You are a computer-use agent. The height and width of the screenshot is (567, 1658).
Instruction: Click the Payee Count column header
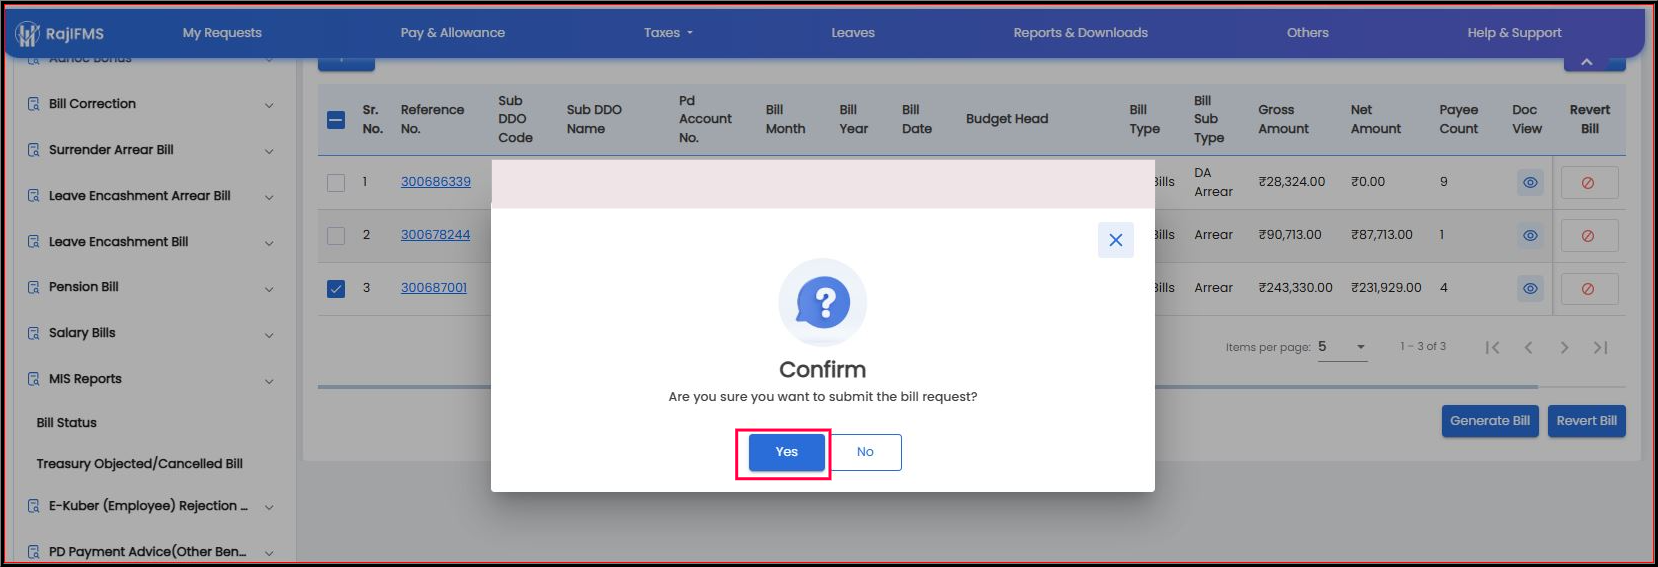click(1459, 119)
